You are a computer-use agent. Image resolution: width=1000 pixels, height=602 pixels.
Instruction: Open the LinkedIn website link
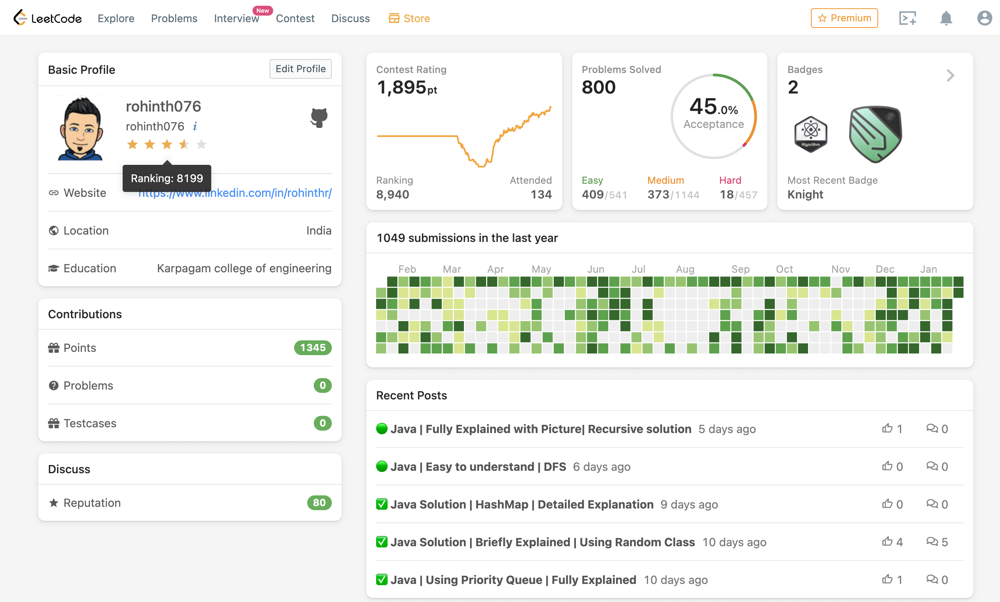(235, 193)
